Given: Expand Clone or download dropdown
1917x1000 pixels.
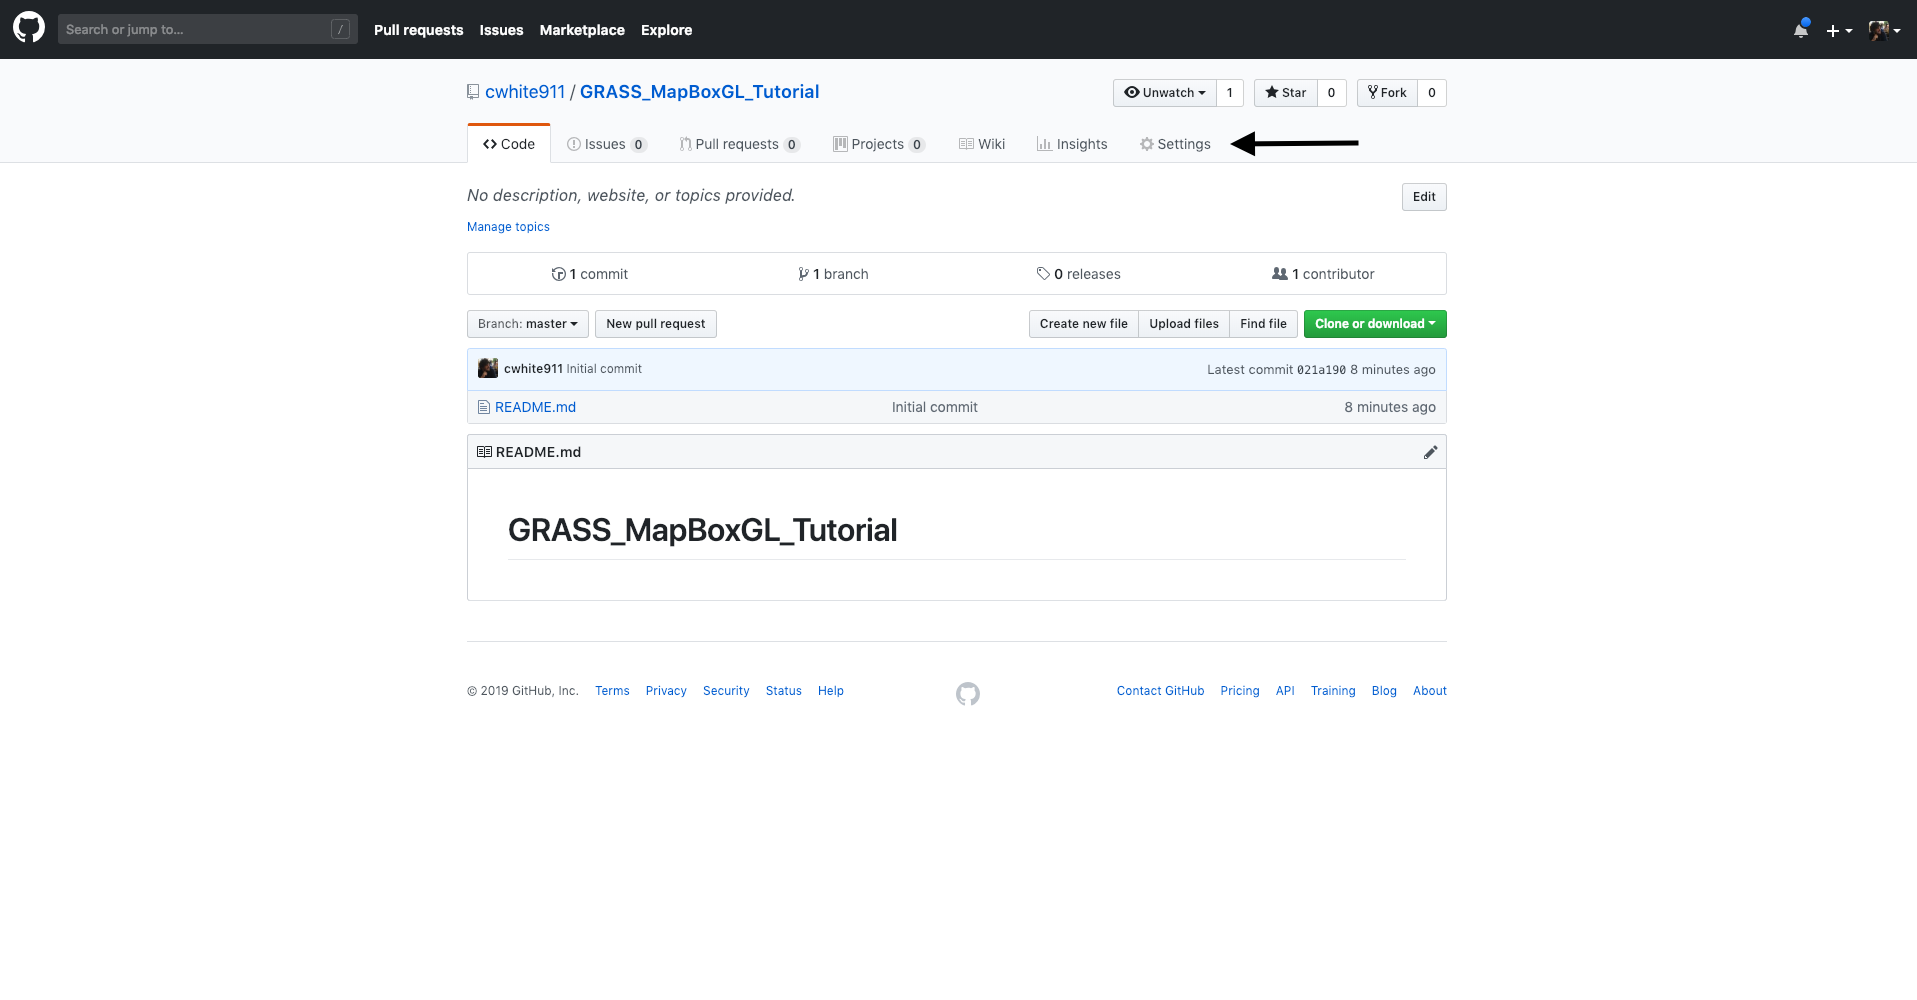Looking at the screenshot, I should 1375,324.
